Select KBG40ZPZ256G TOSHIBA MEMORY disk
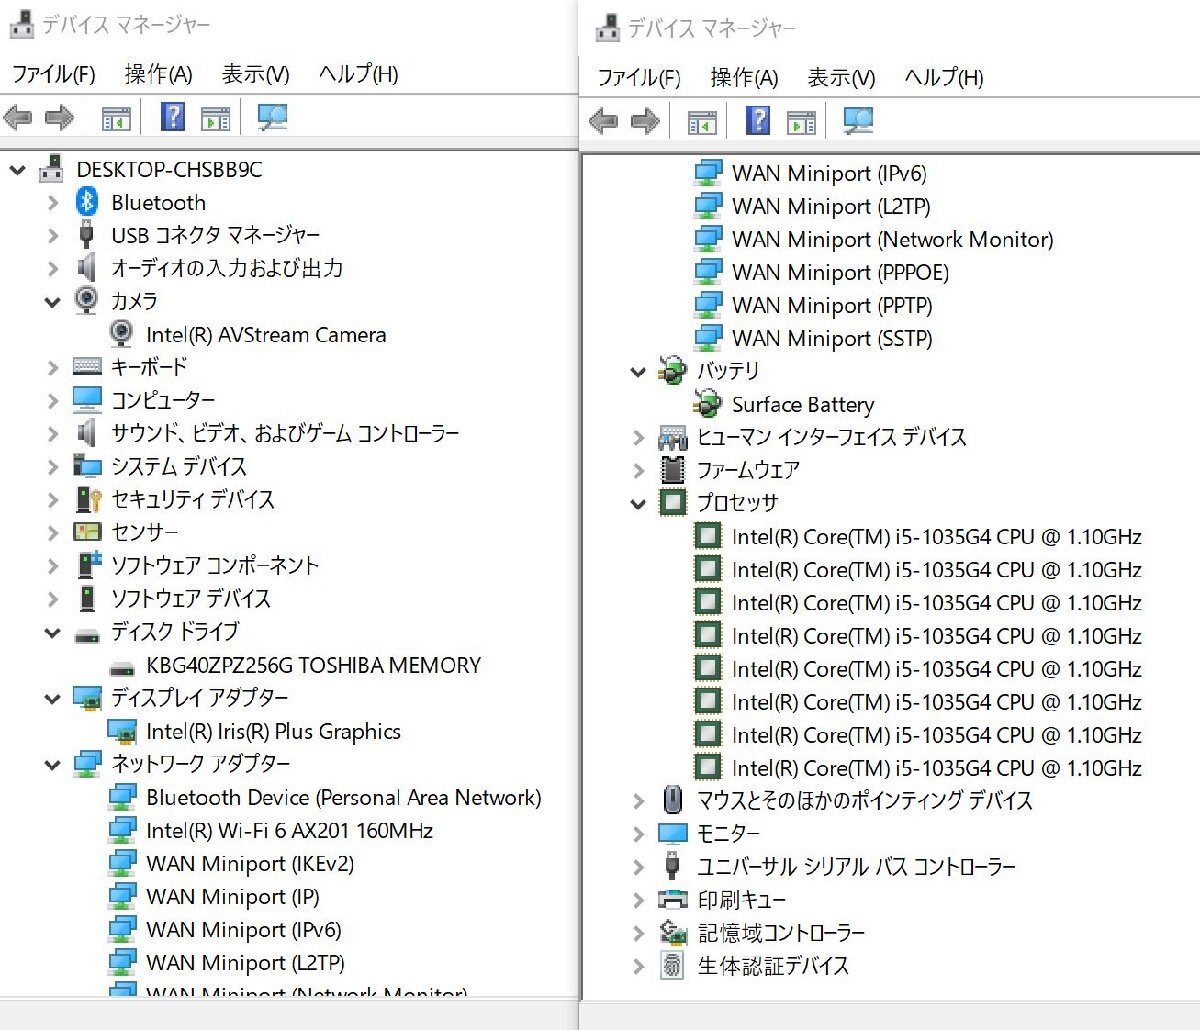This screenshot has height=1030, width=1200. pyautogui.click(x=313, y=665)
